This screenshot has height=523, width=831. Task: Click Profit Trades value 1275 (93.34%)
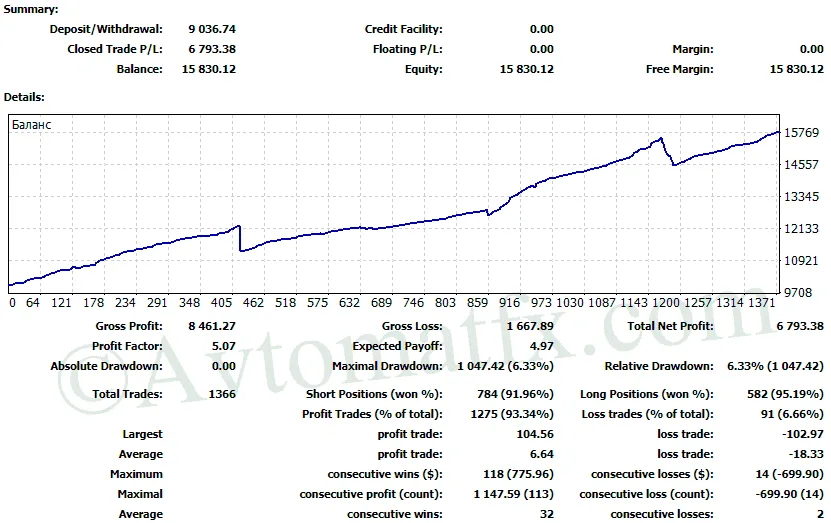coord(512,415)
